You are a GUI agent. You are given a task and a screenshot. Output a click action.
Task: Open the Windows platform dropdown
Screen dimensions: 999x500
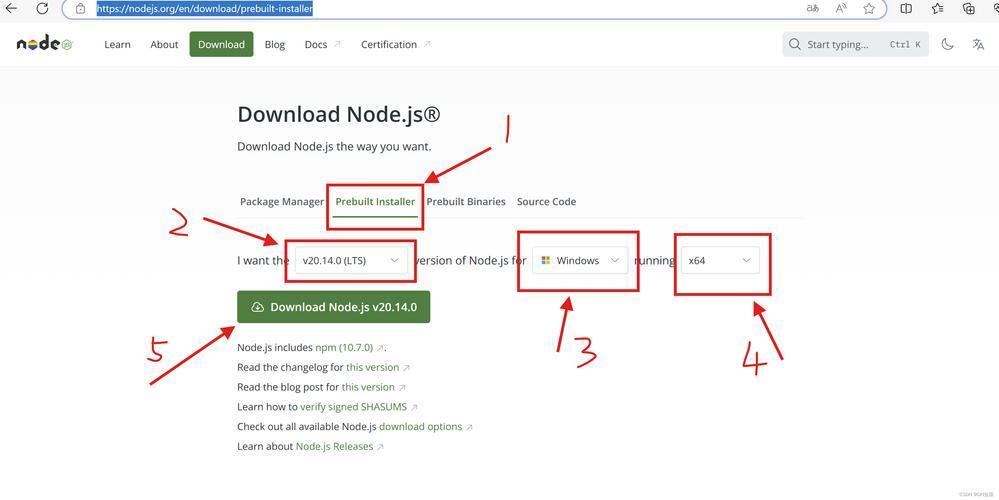coord(580,261)
